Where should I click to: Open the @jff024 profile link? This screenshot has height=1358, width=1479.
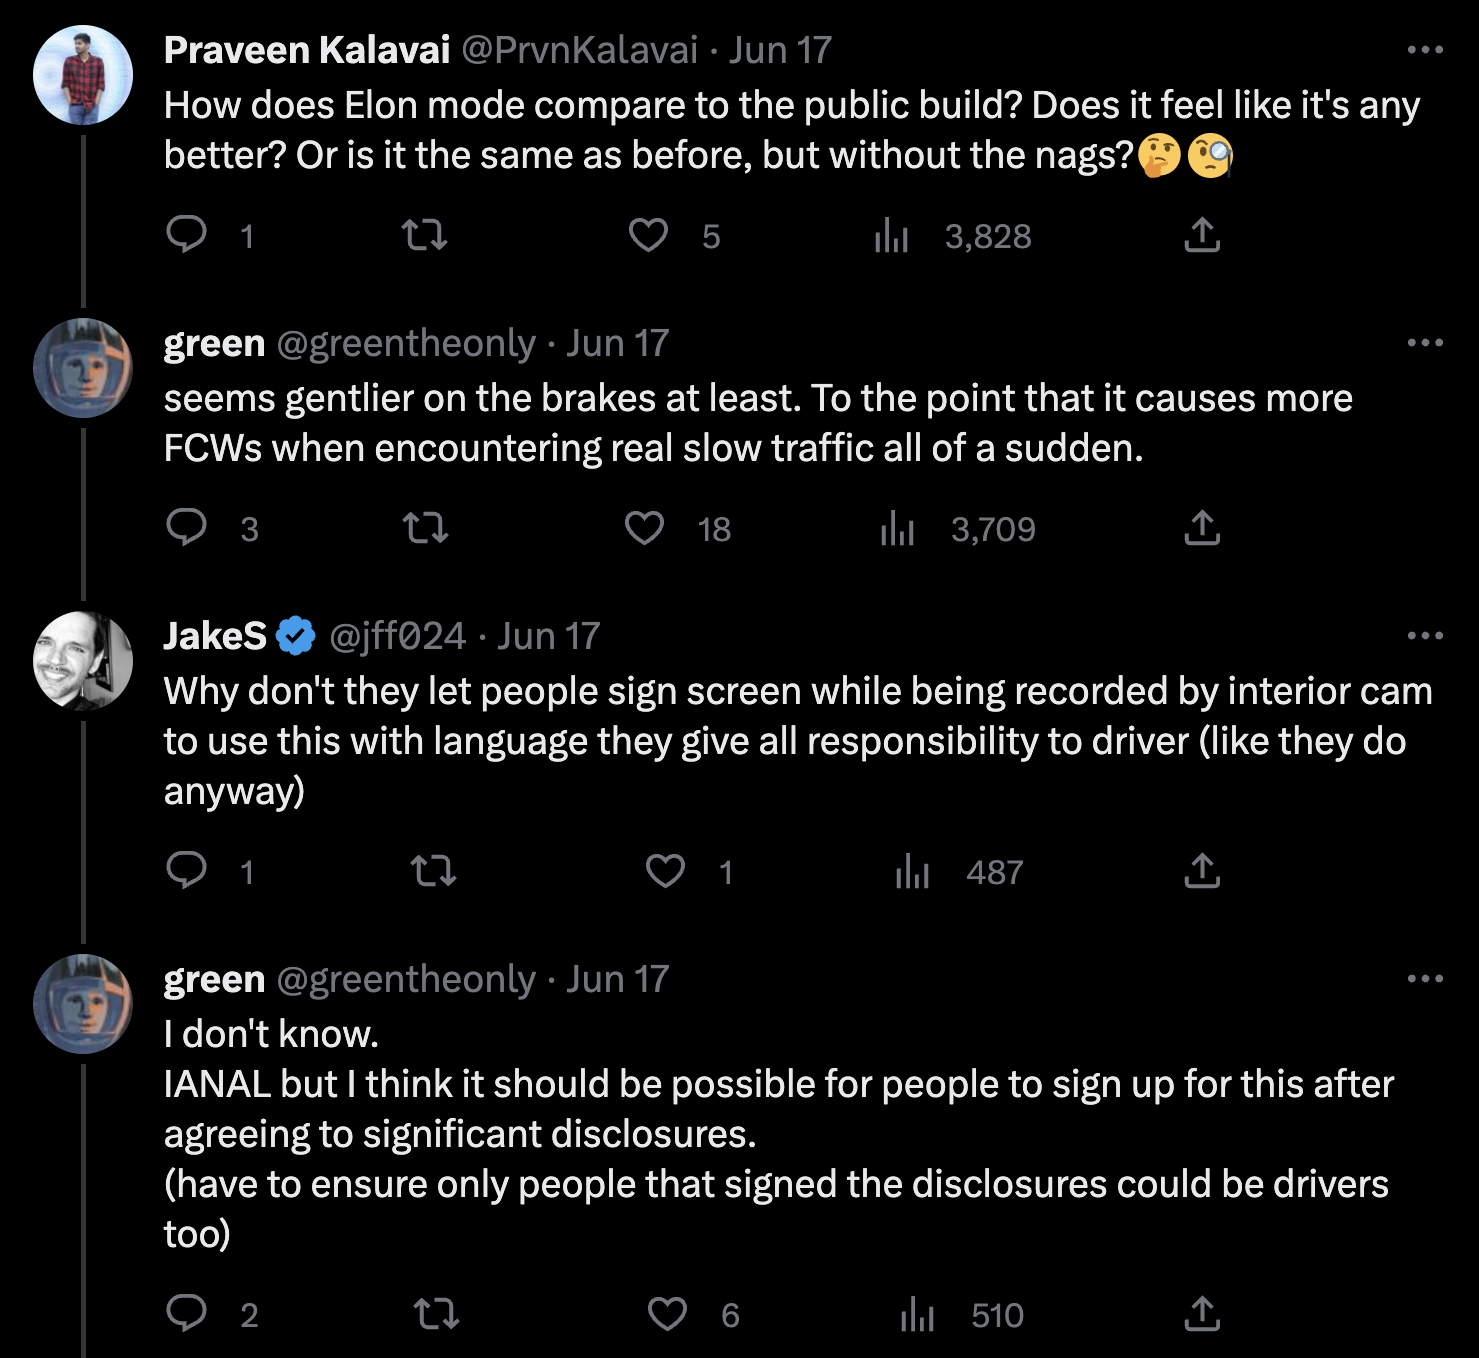tap(397, 636)
